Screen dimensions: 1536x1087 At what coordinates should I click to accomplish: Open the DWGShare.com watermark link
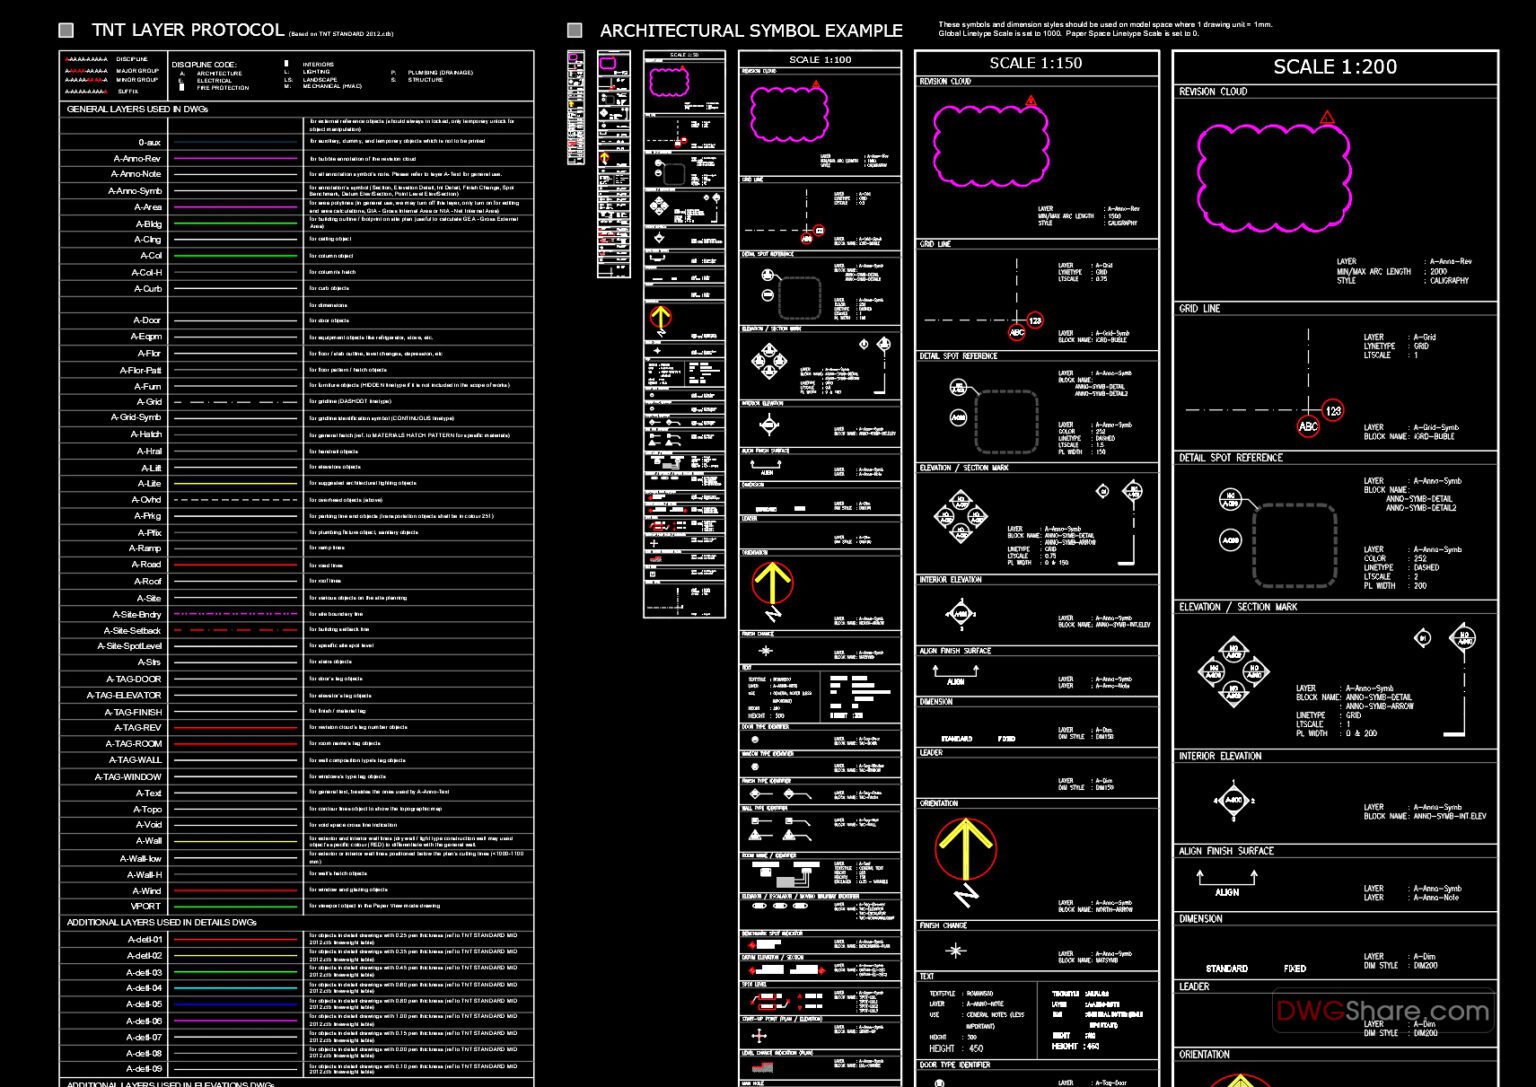(1382, 1011)
